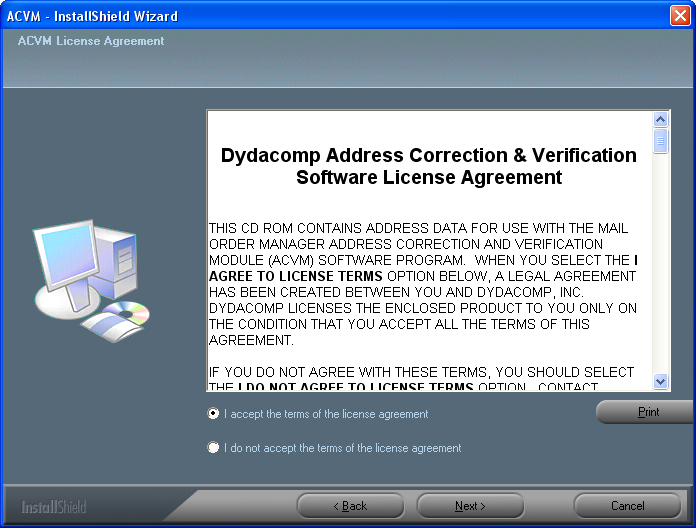Click the license text scrollbar thumb
Image resolution: width=696 pixels, height=528 pixels.
660,141
